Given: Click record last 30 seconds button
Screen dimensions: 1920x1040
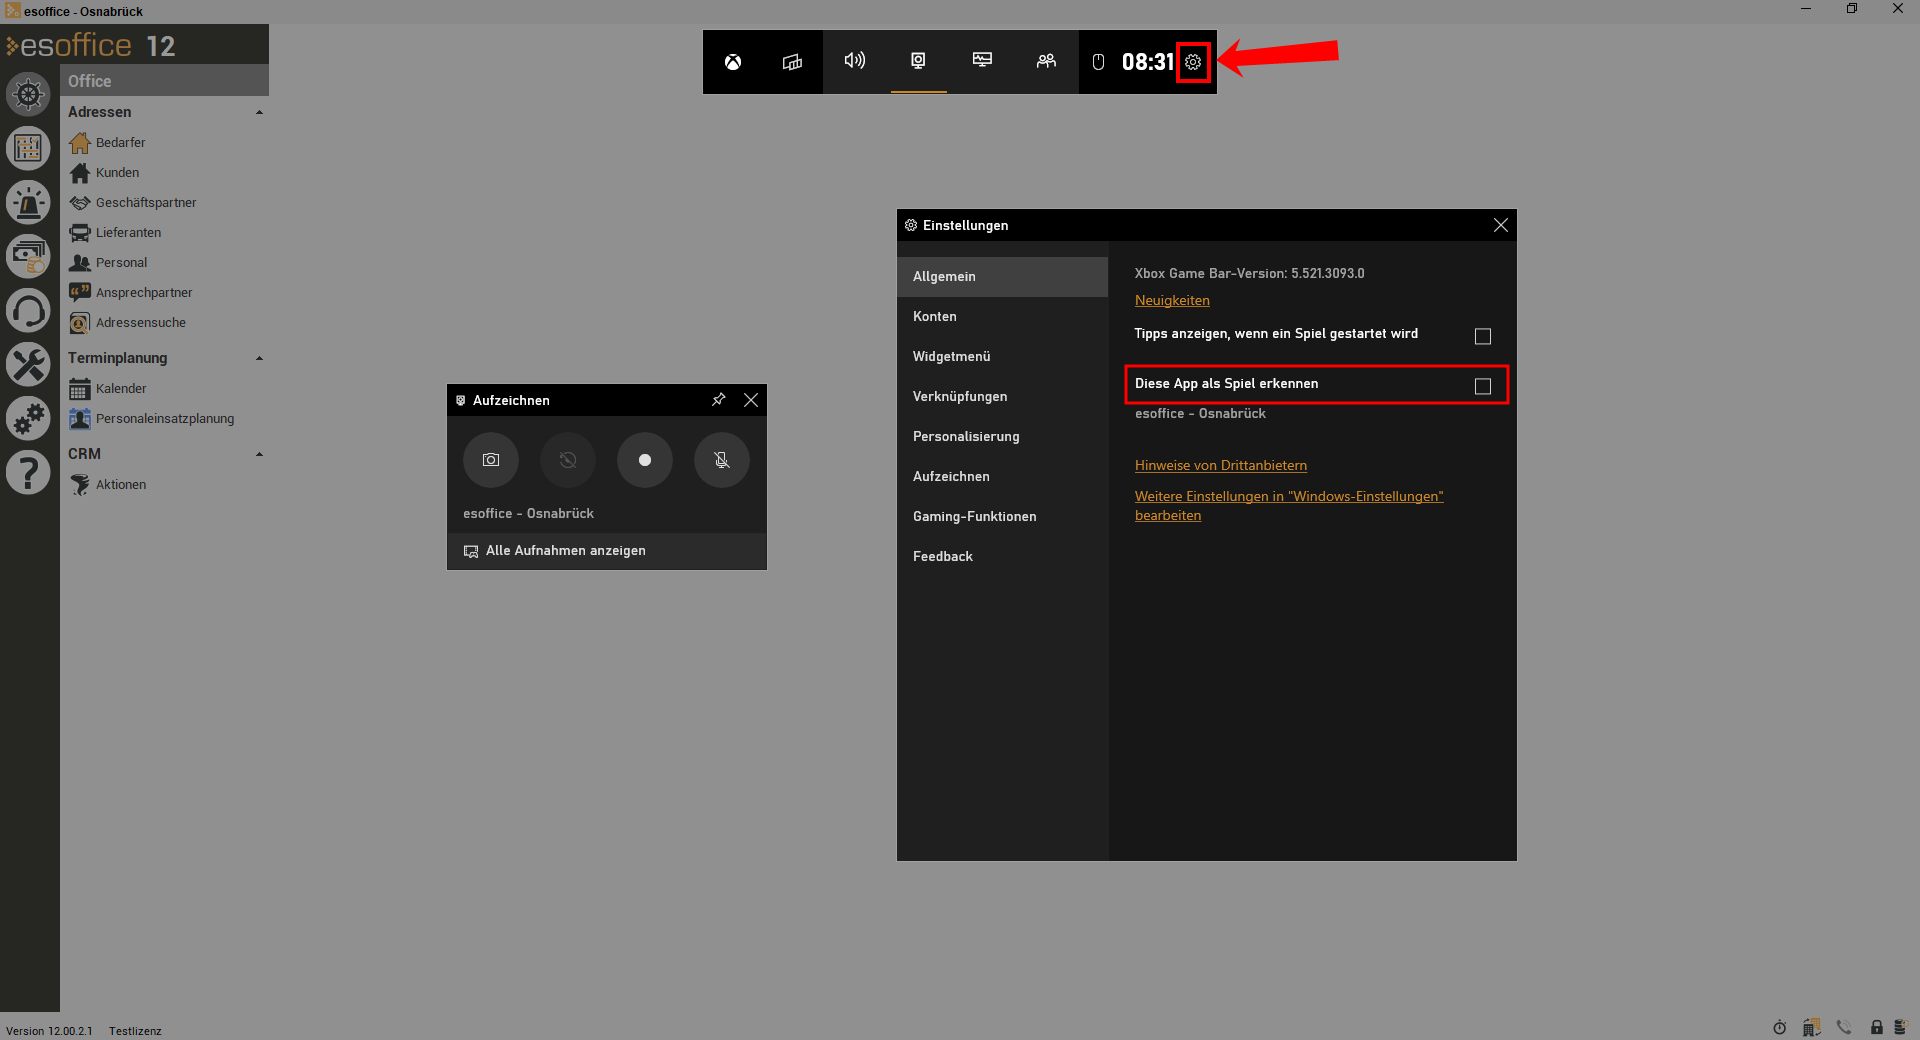Looking at the screenshot, I should (568, 460).
